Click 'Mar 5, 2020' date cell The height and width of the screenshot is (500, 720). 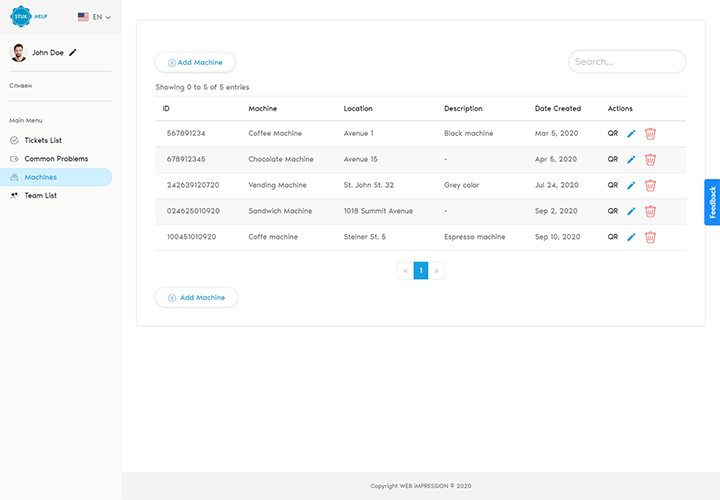click(x=557, y=133)
